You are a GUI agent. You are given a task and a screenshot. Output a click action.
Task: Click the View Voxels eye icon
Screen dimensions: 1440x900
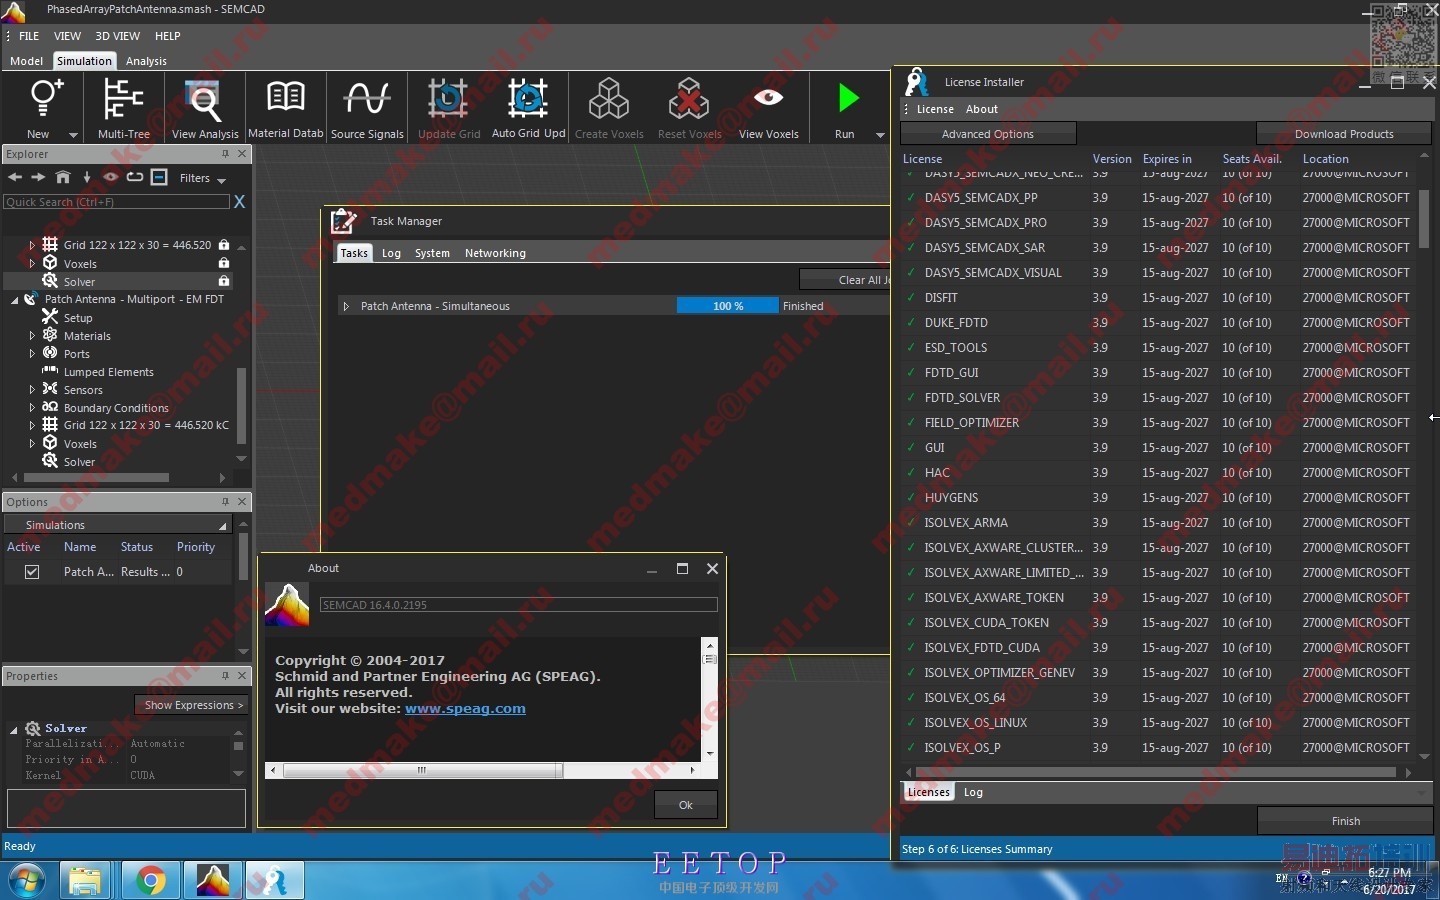click(x=768, y=97)
